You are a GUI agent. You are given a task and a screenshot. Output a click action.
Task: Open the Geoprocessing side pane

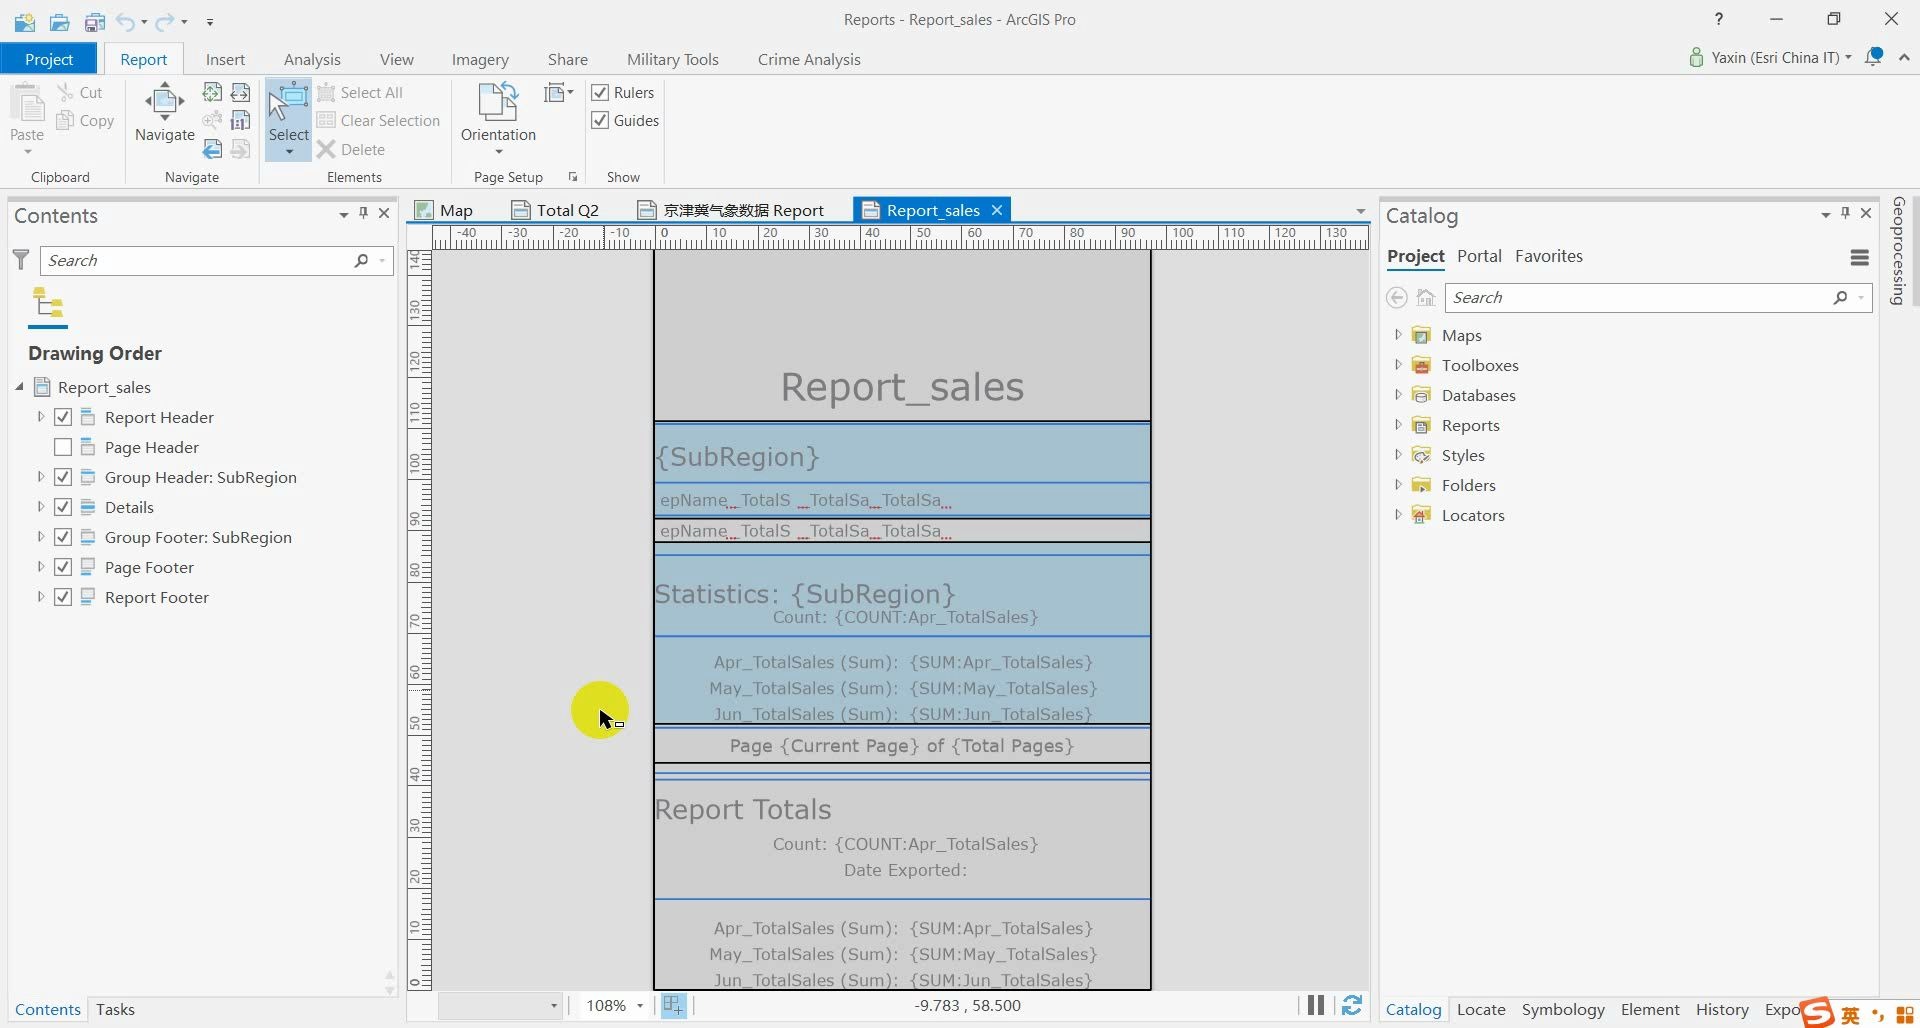click(1897, 251)
